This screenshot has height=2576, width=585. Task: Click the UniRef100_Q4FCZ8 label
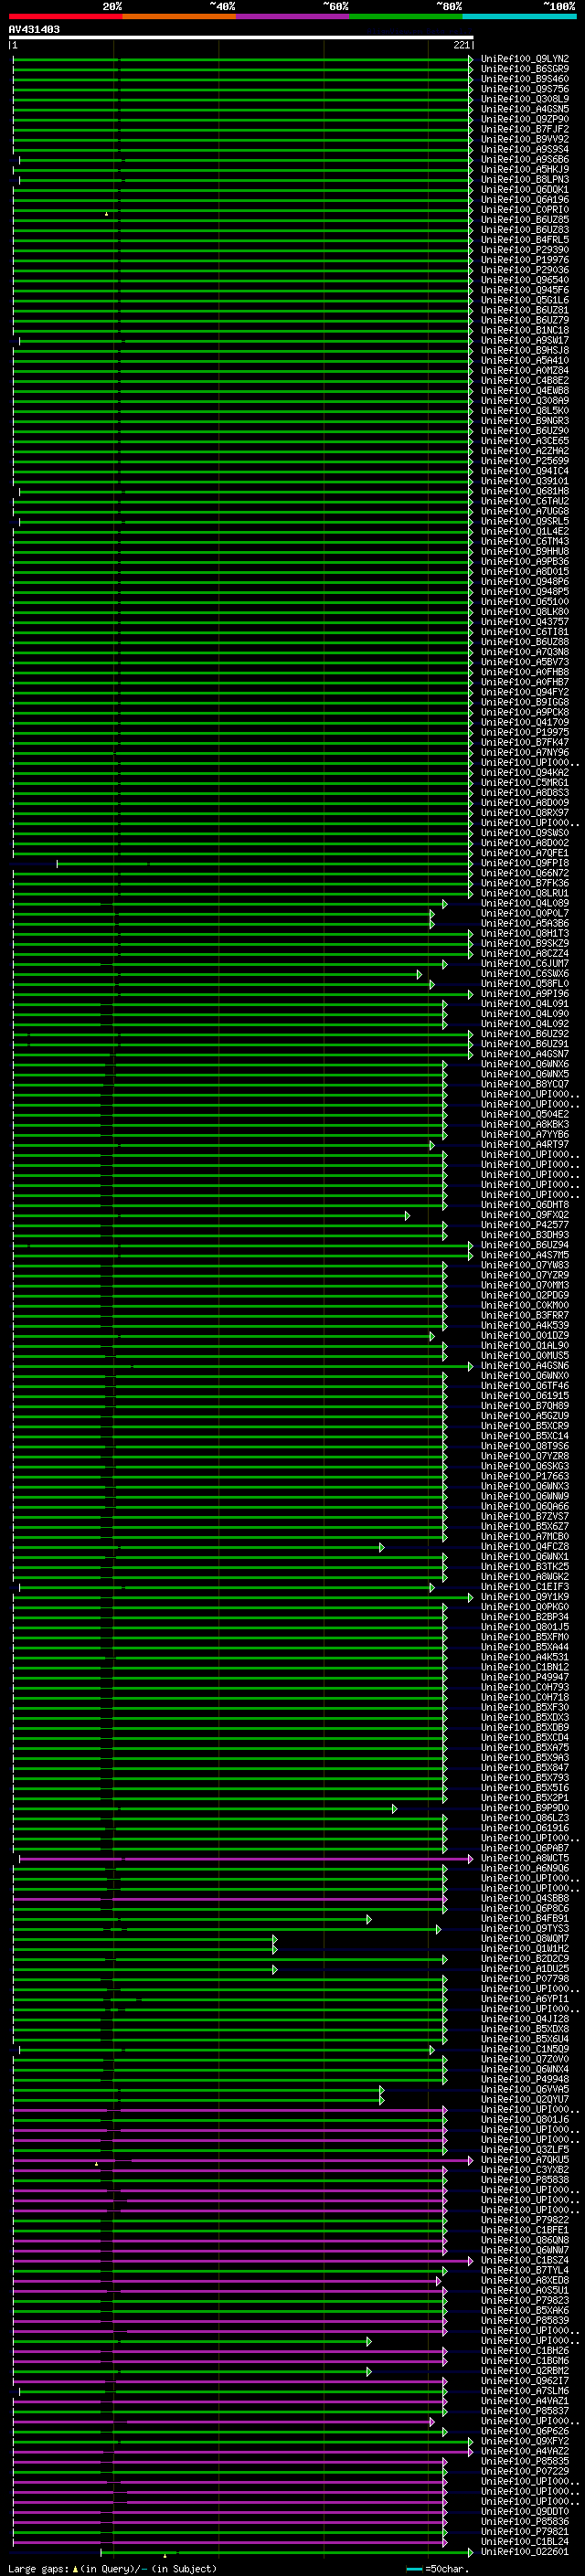click(x=525, y=1546)
